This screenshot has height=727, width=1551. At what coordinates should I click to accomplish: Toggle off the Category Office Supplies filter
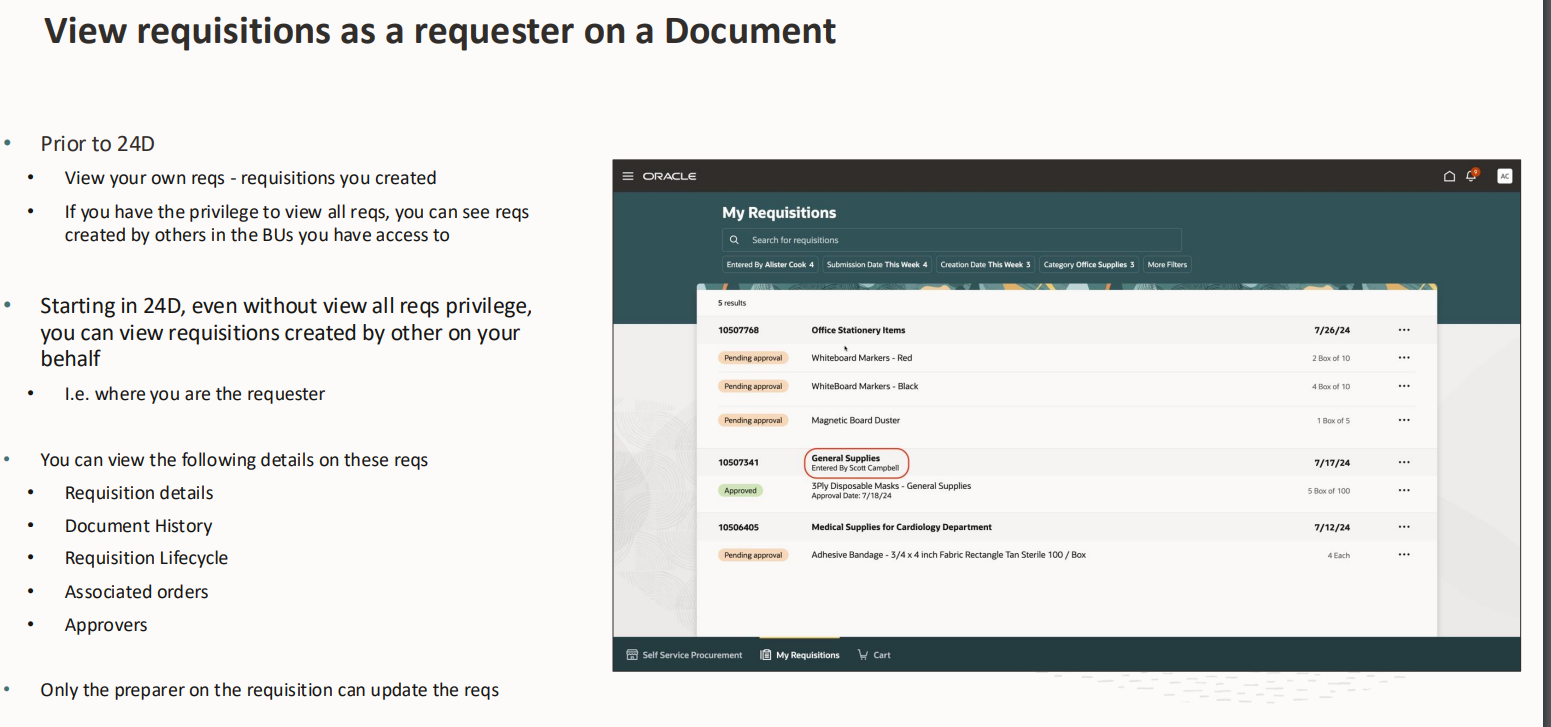tap(1088, 264)
